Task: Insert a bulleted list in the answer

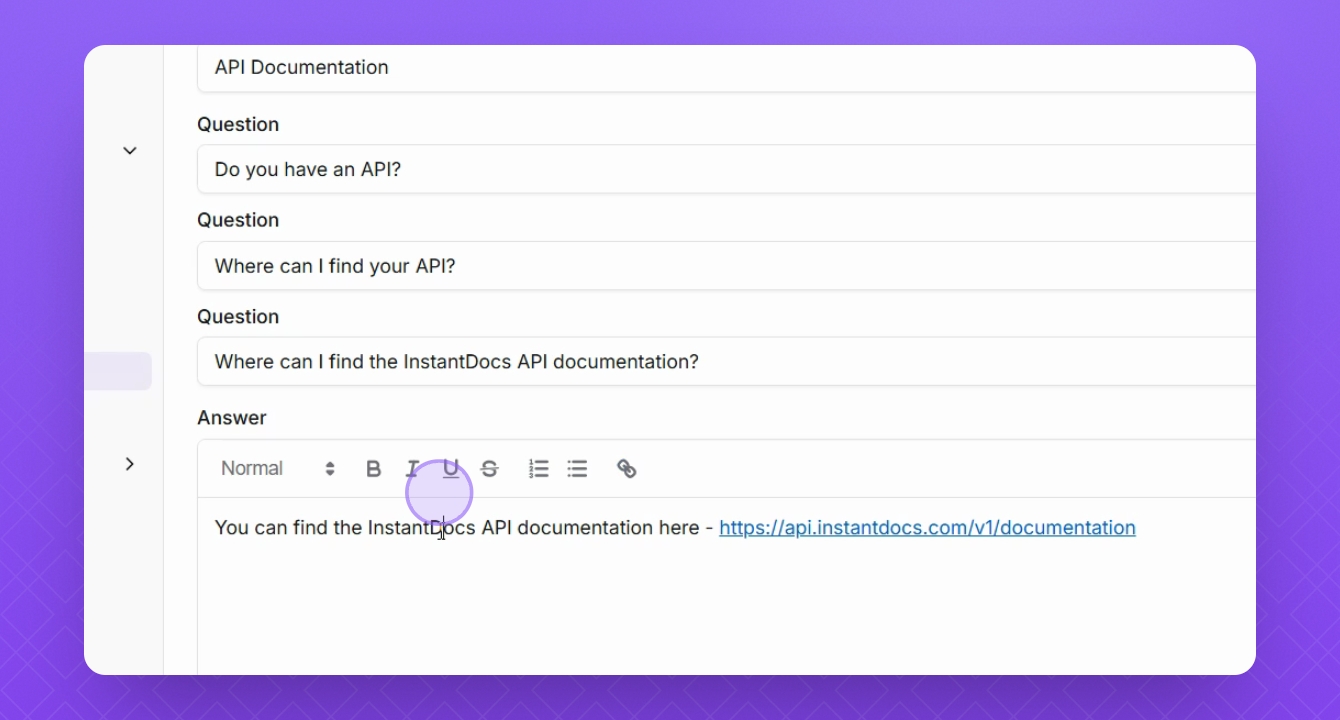Action: click(577, 468)
